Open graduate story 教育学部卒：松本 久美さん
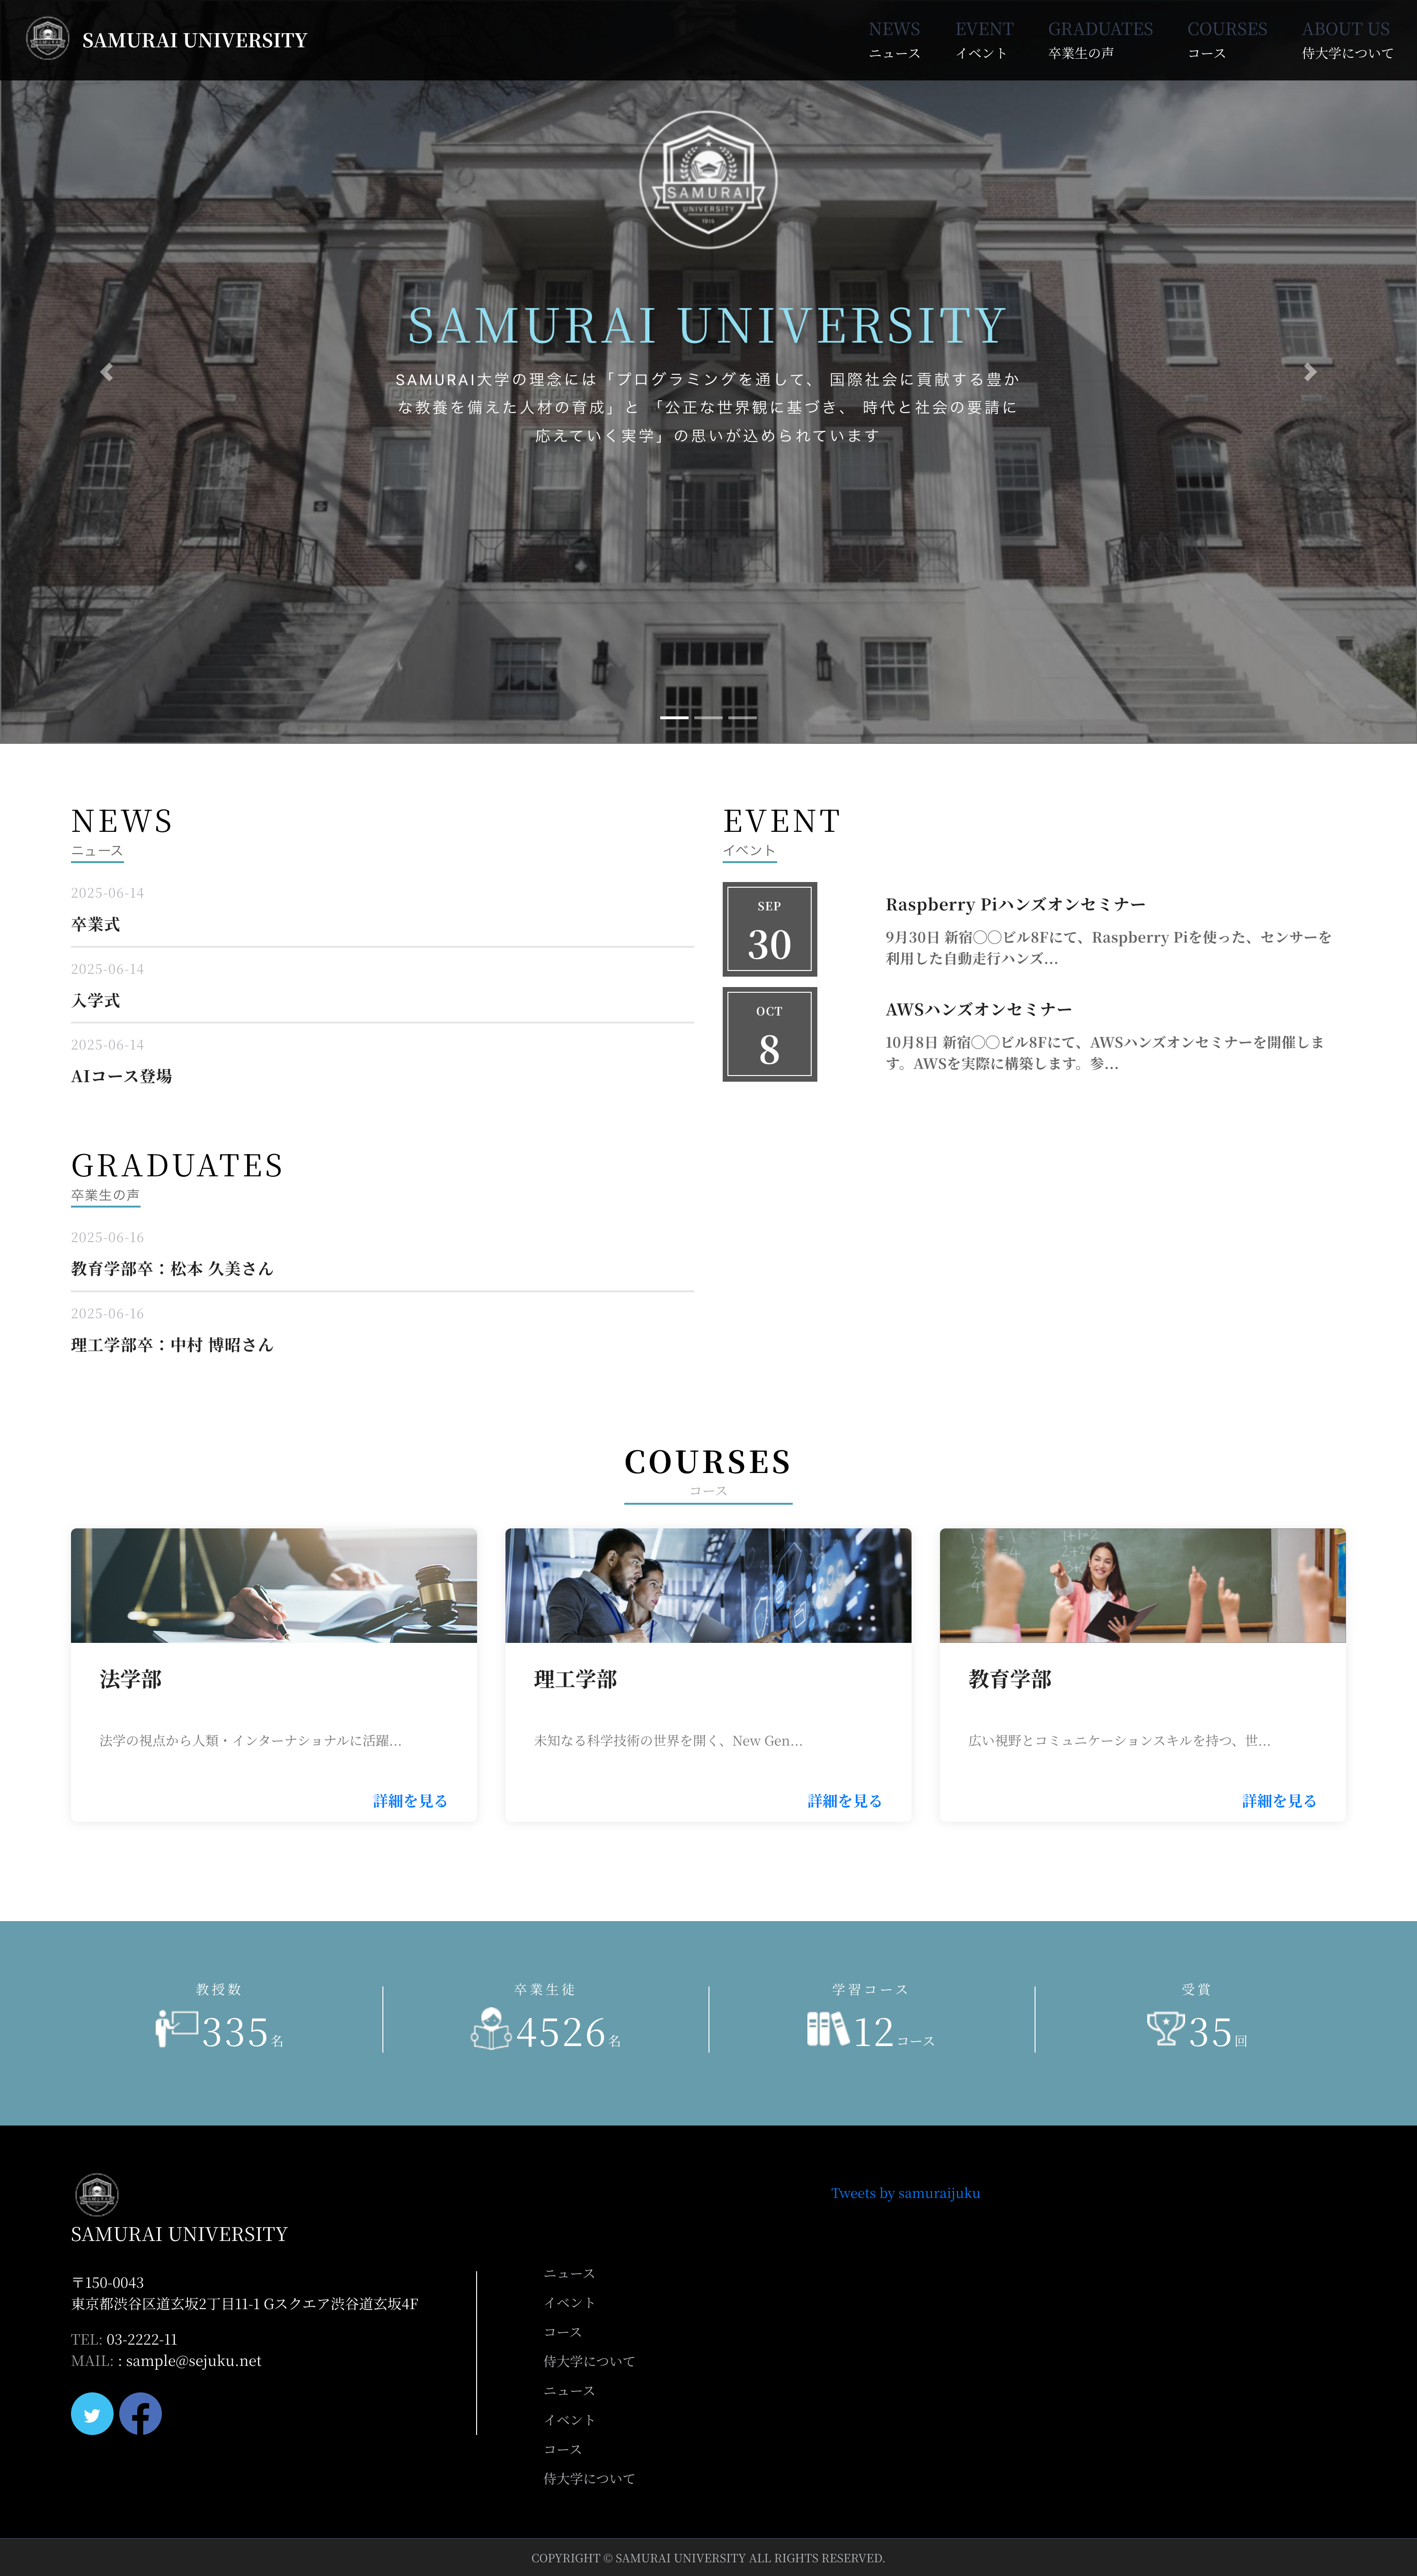1417x2576 pixels. [x=172, y=1268]
